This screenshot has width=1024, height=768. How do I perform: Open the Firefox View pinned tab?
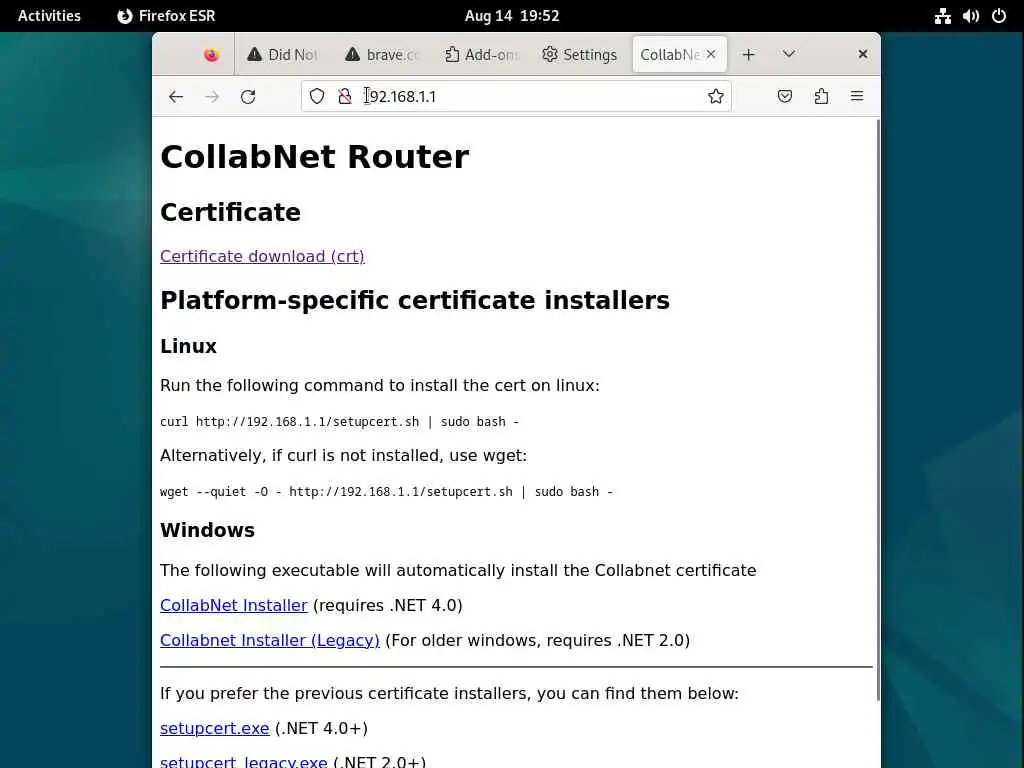coord(211,55)
